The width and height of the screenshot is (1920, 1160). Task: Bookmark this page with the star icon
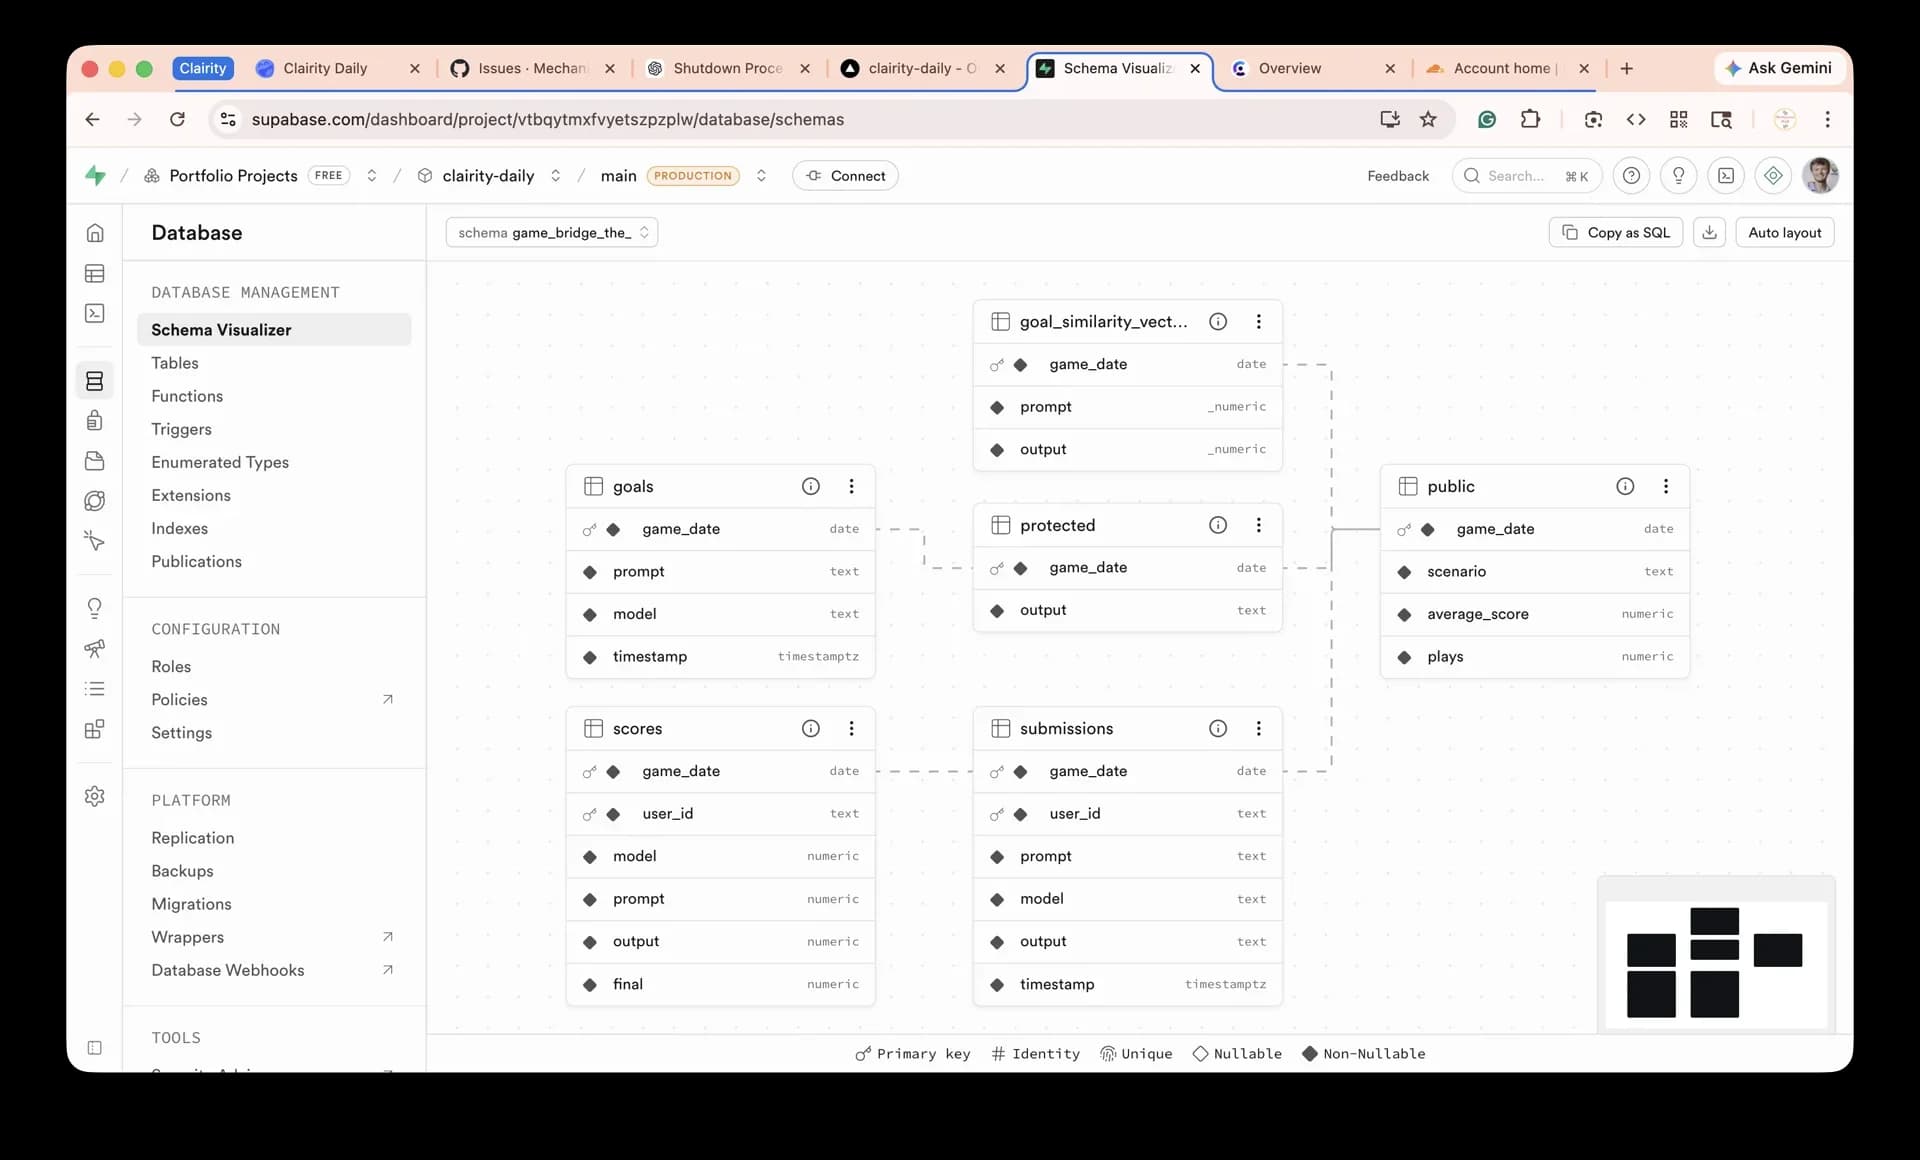1428,119
